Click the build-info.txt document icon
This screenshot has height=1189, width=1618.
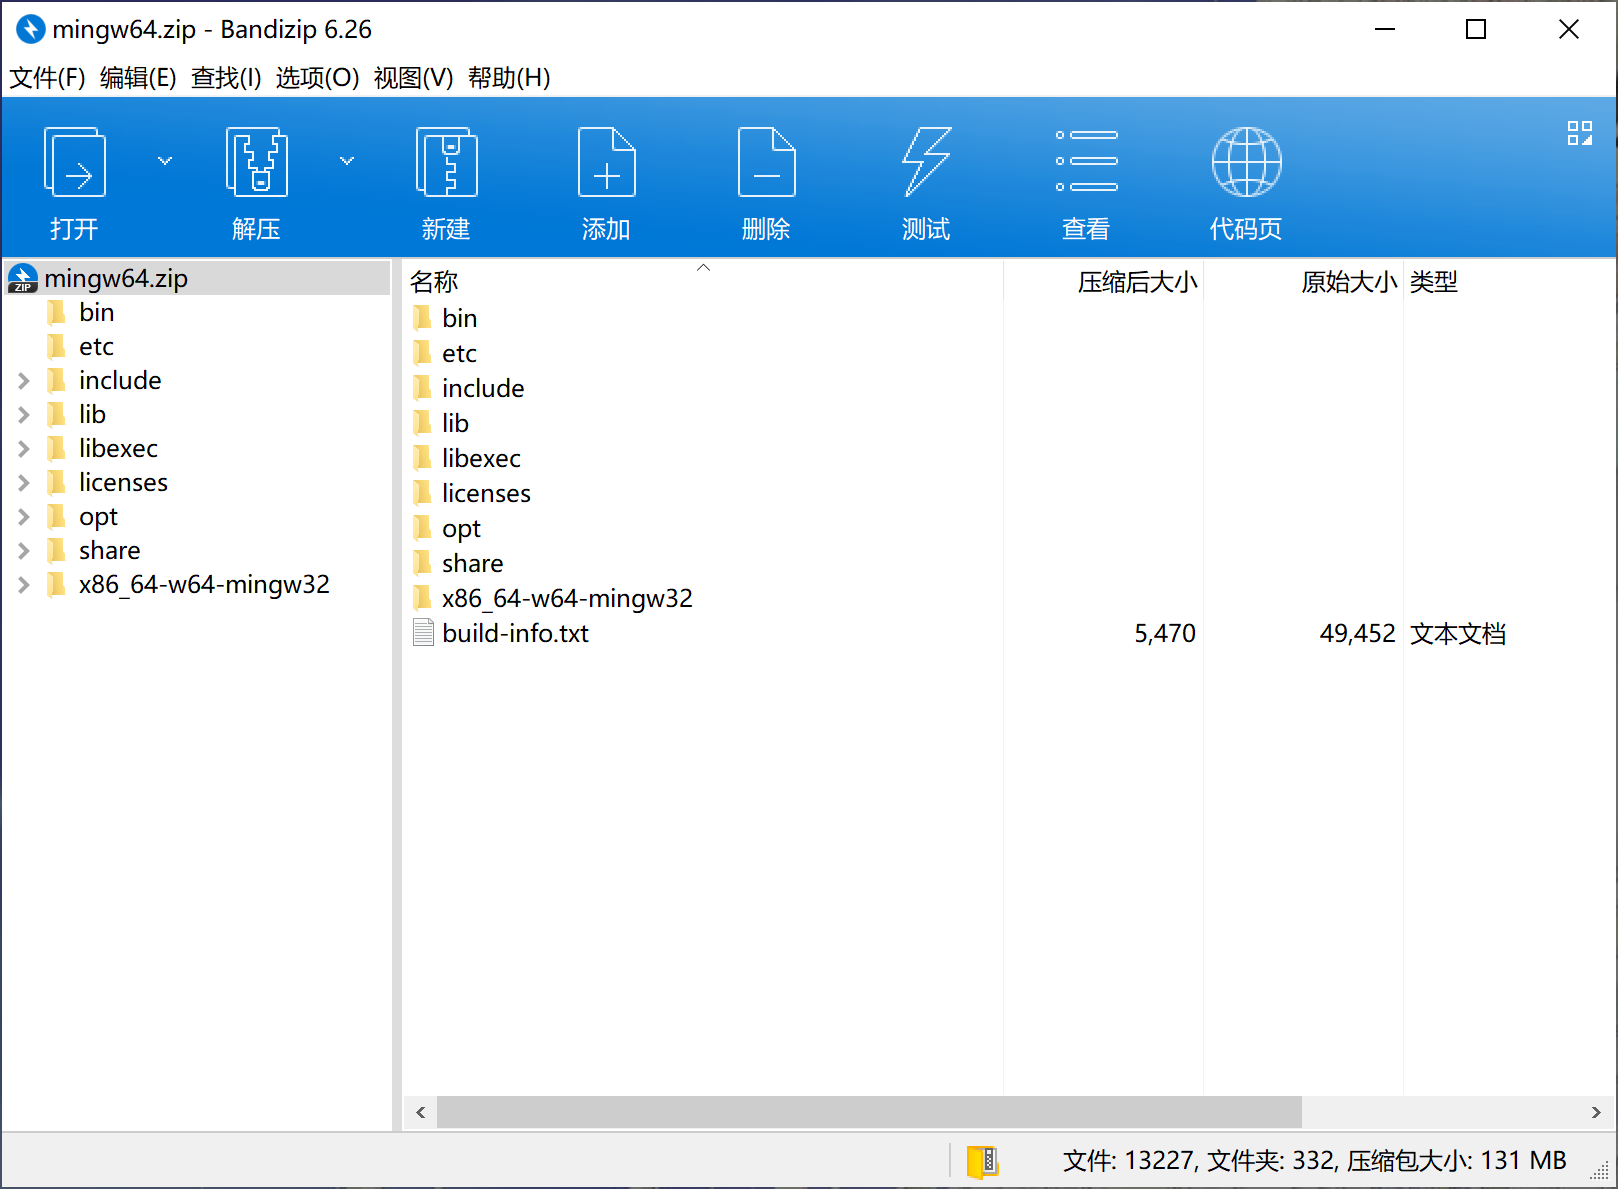pos(423,633)
